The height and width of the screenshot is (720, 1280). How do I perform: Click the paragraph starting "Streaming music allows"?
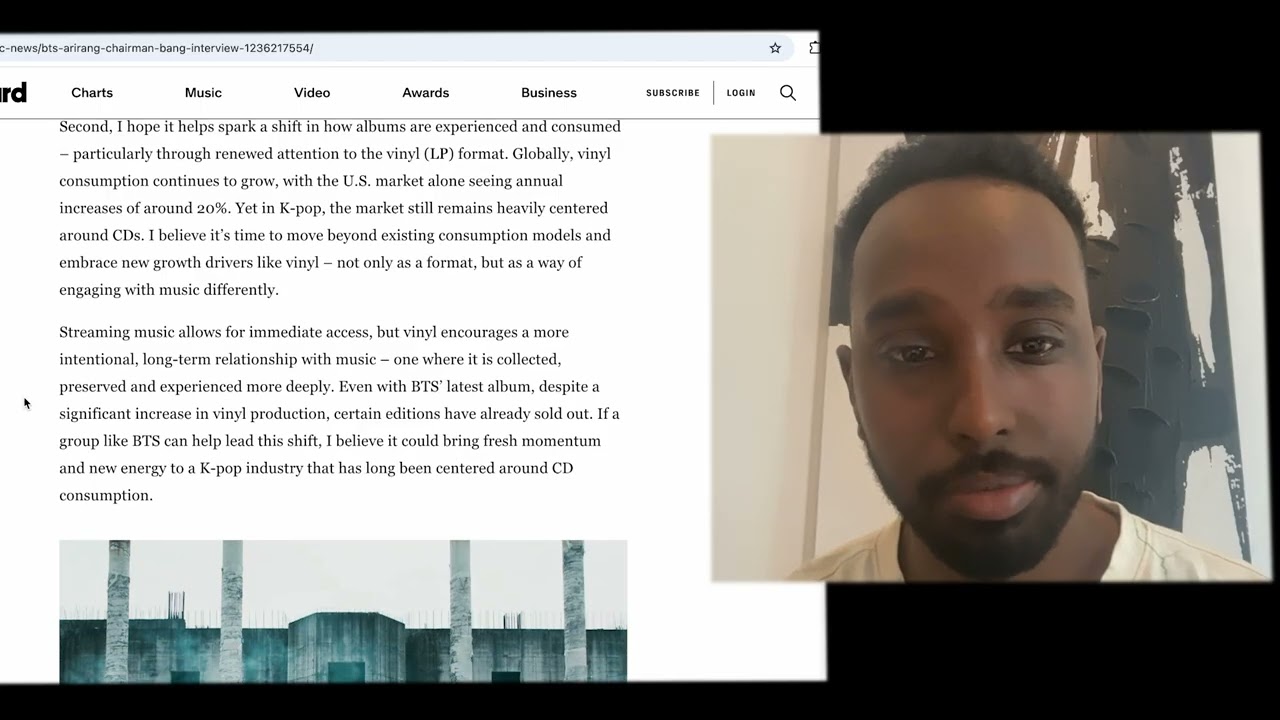coord(340,413)
